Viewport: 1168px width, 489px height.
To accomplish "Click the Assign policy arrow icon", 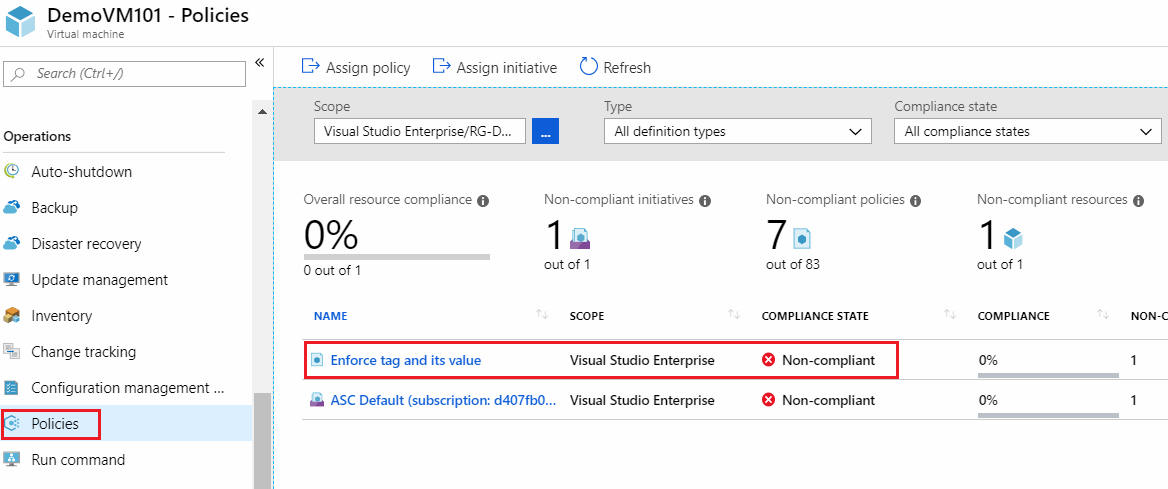I will click(x=310, y=67).
